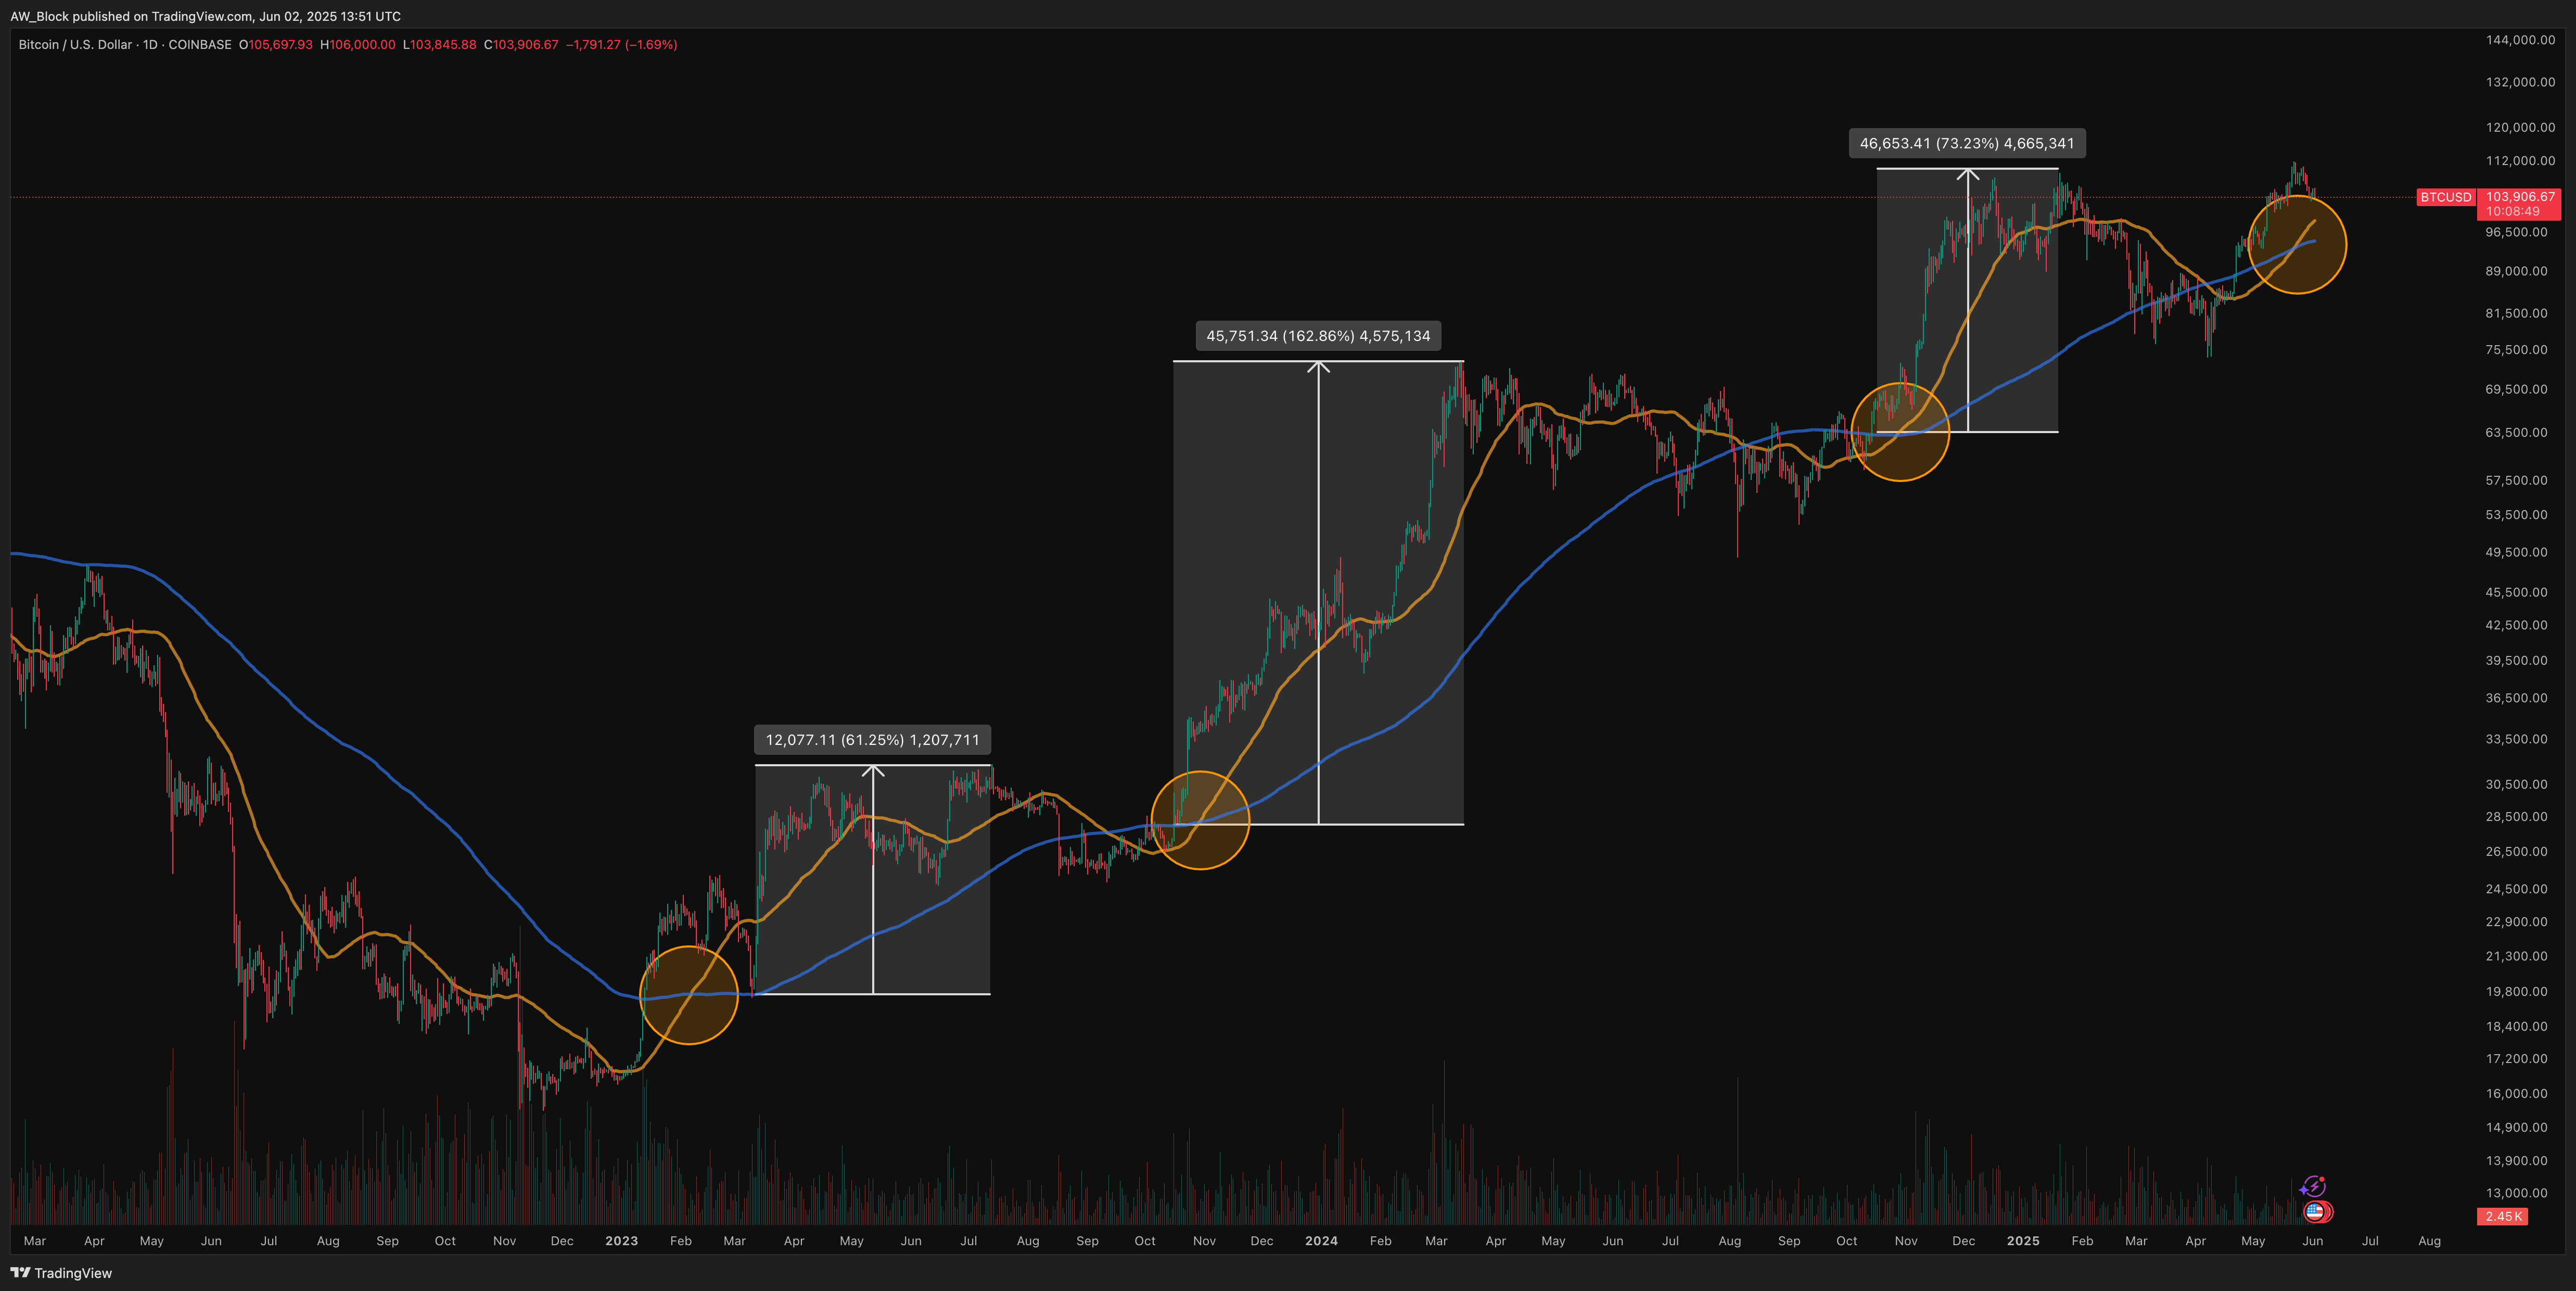Click the orange circle on the February 2023 crossover
Viewport: 2576px width, 1291px height.
coord(689,995)
